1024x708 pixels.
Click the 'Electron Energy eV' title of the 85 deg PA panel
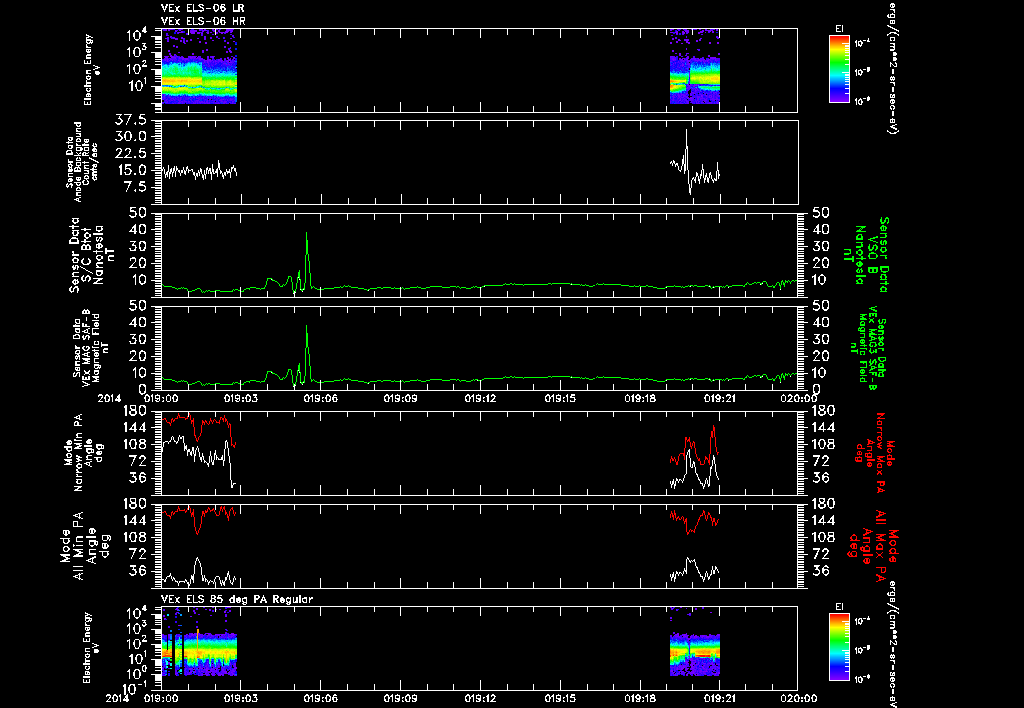[x=92, y=647]
